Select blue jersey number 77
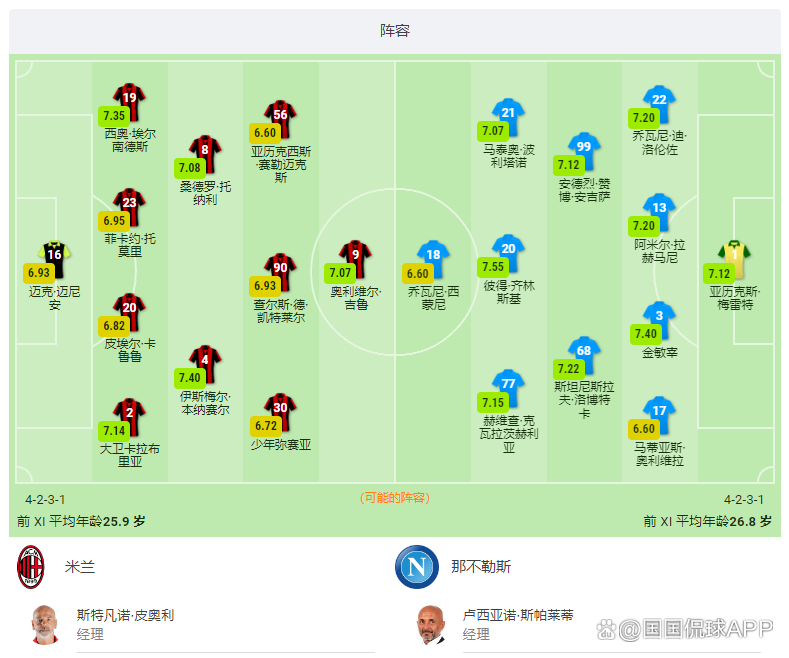This screenshot has width=789, height=658. point(508,388)
